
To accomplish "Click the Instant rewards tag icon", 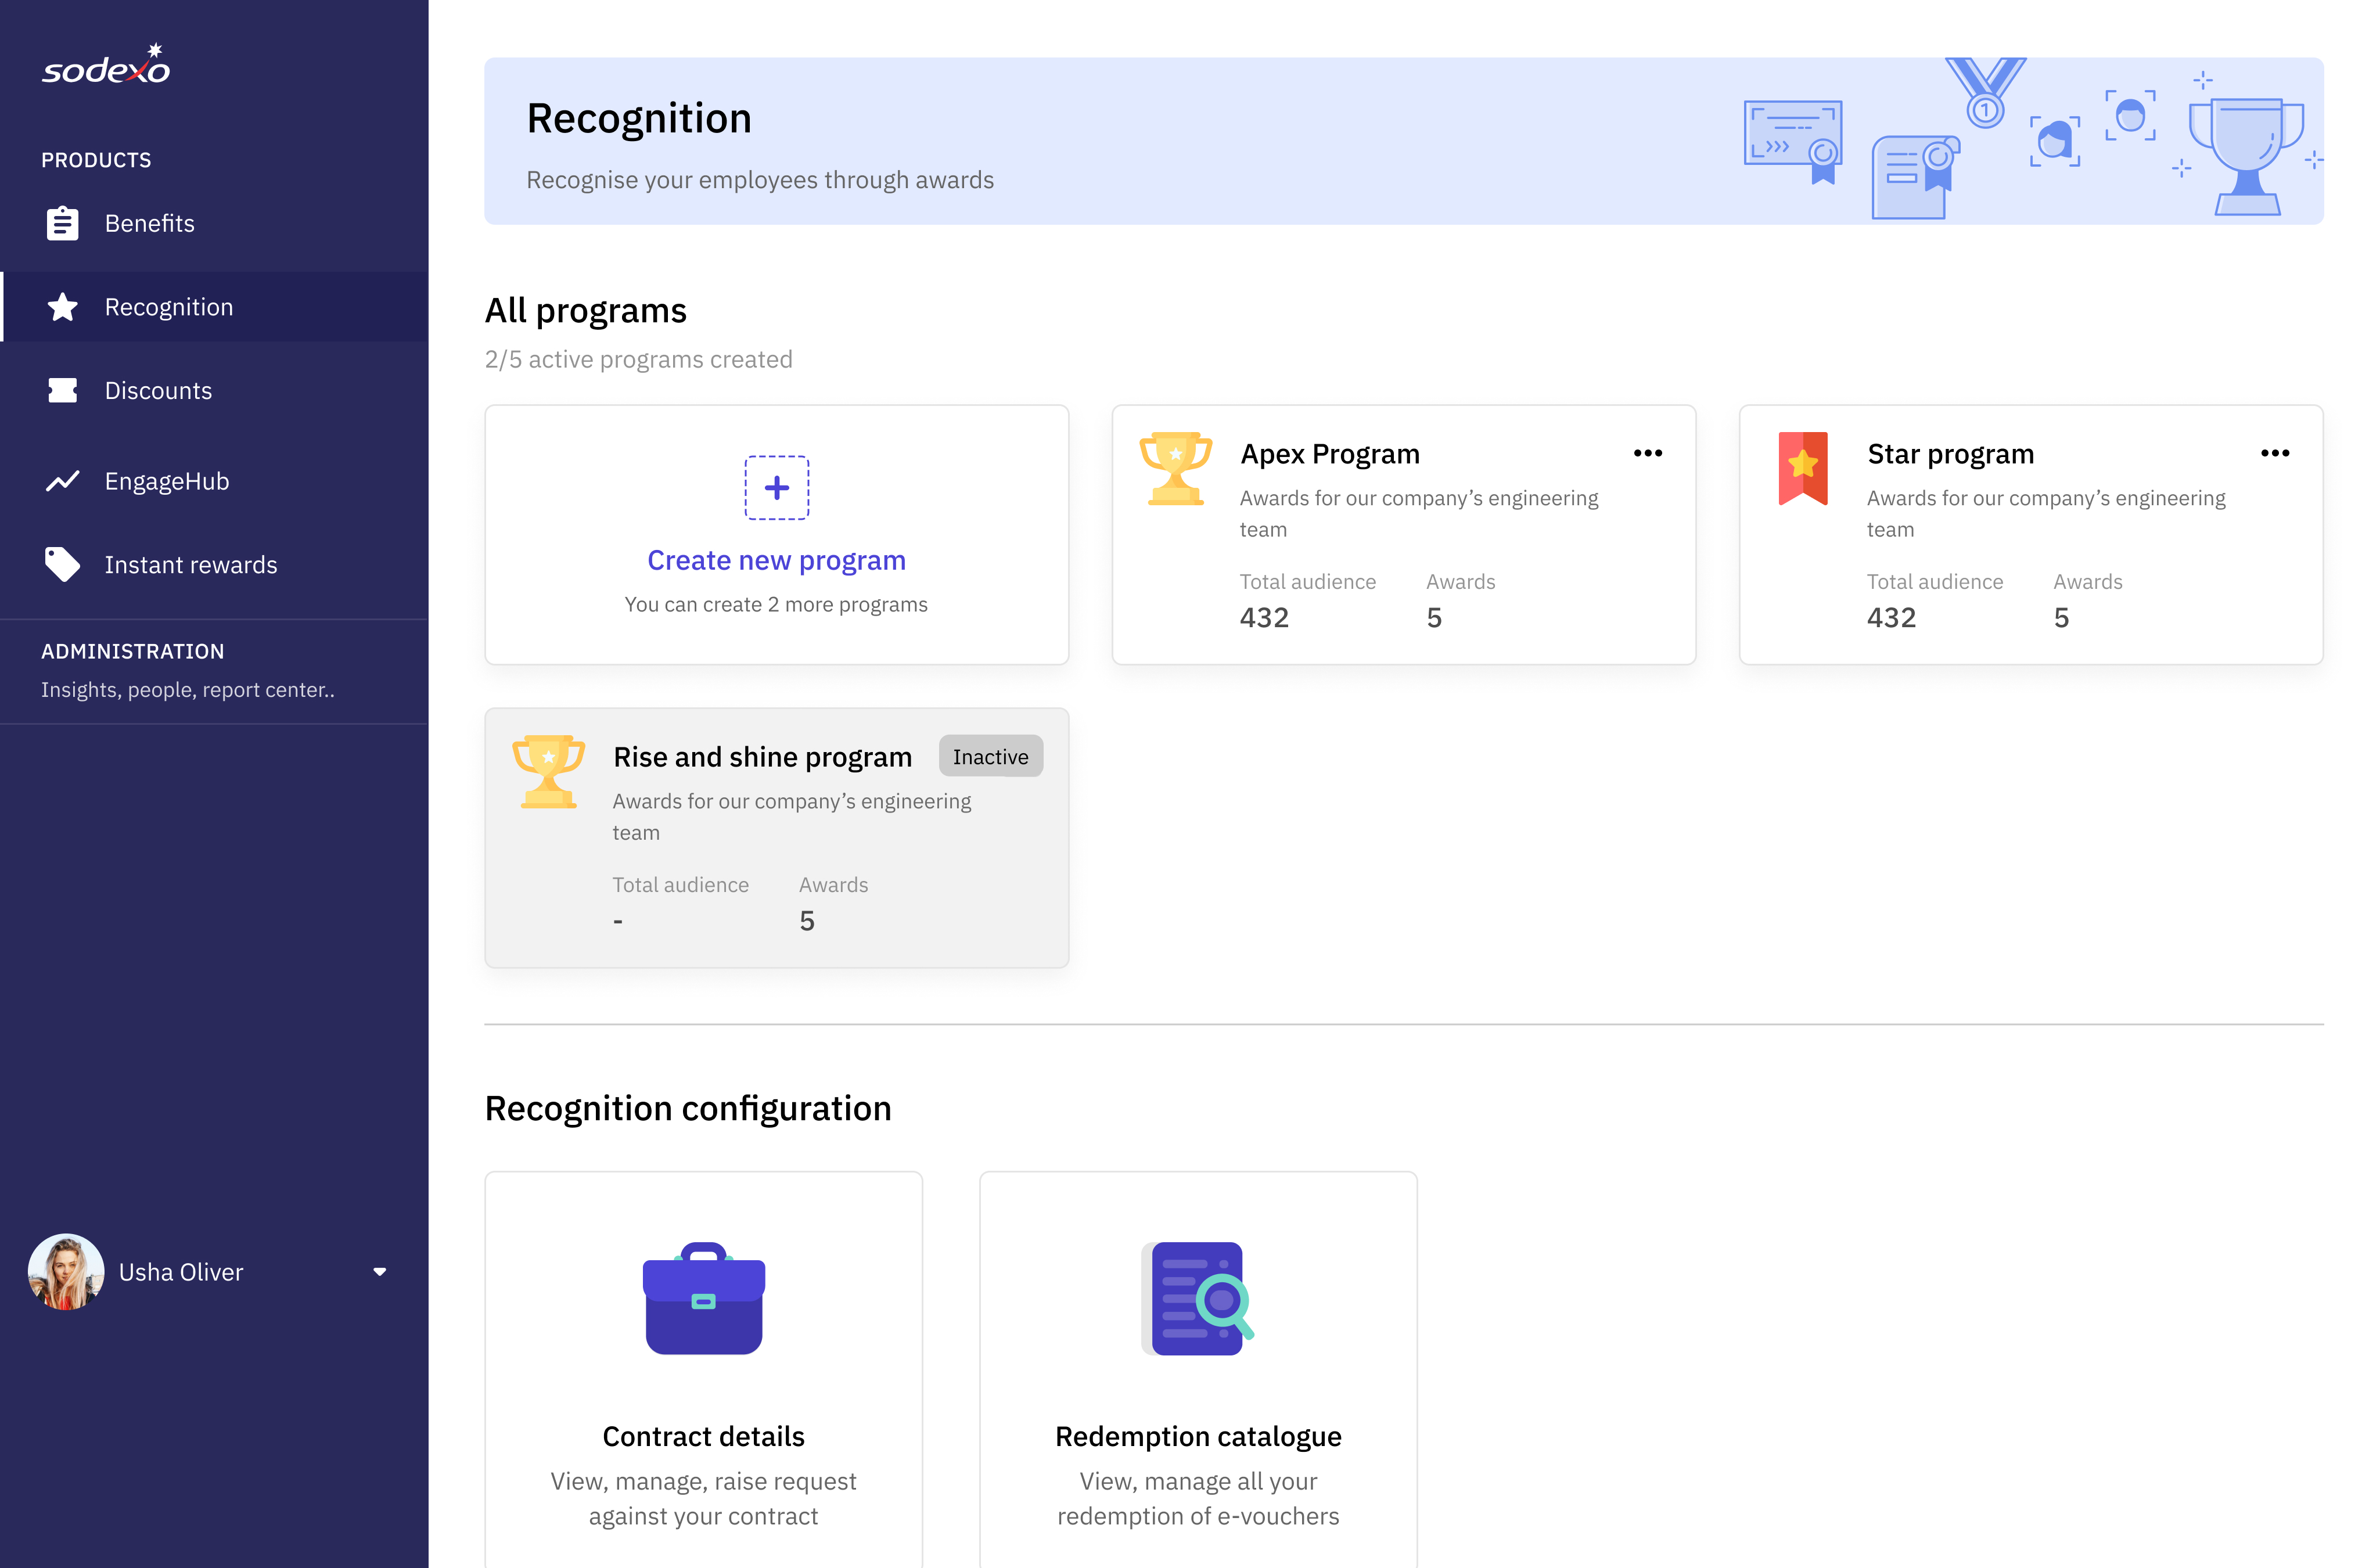I will pyautogui.click(x=62, y=564).
